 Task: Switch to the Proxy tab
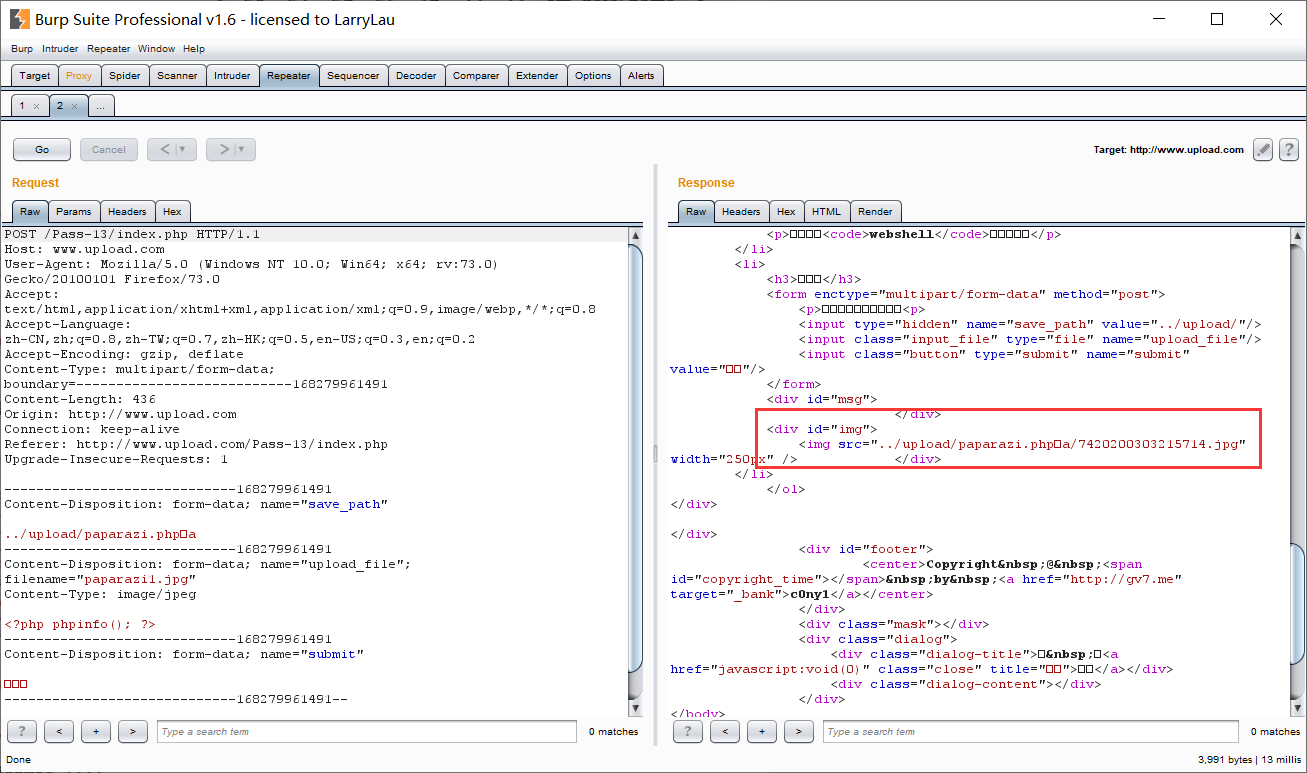tap(79, 76)
